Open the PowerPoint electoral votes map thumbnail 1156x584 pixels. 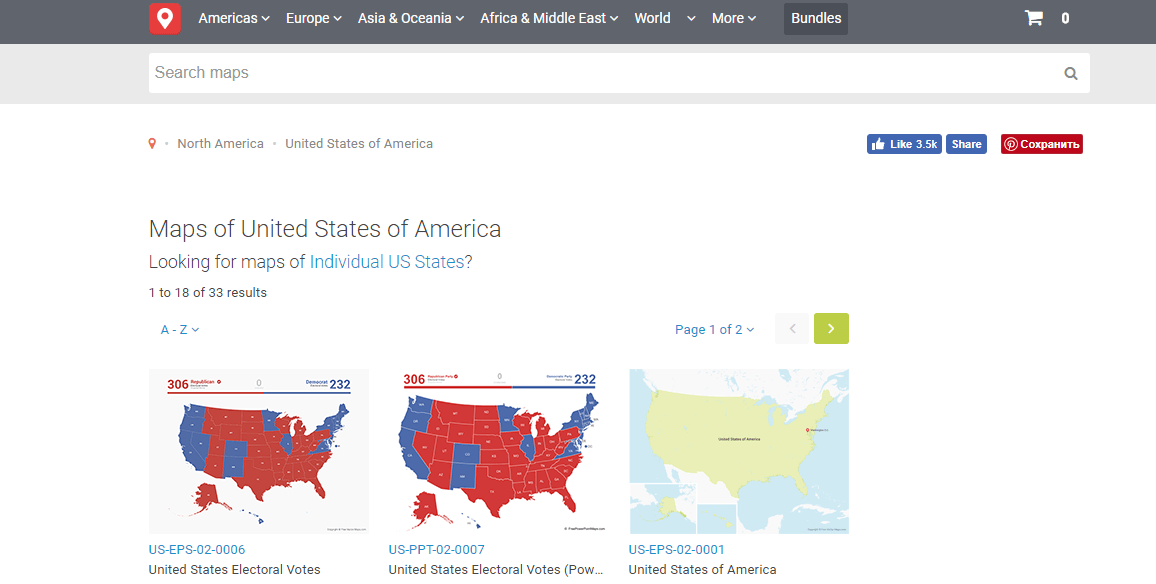coord(498,451)
